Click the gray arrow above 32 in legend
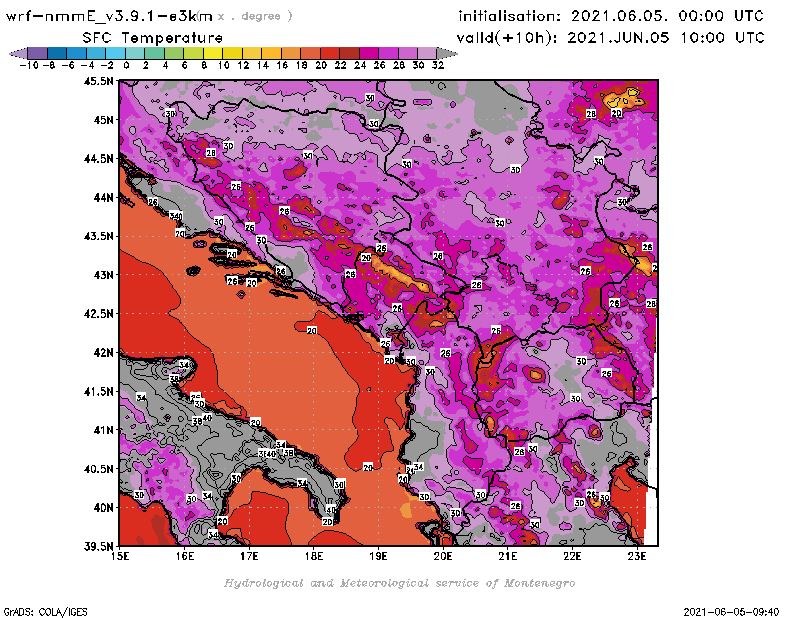 click(446, 53)
